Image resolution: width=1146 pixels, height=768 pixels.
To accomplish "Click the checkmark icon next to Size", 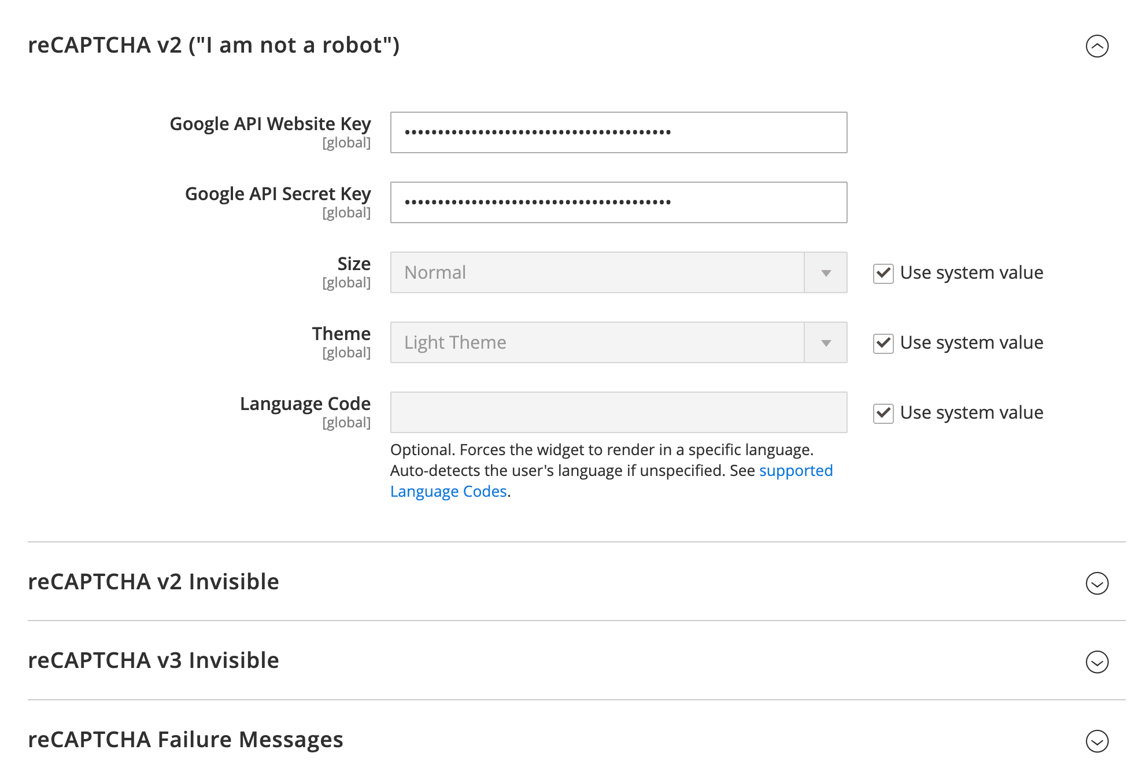I will [x=883, y=272].
